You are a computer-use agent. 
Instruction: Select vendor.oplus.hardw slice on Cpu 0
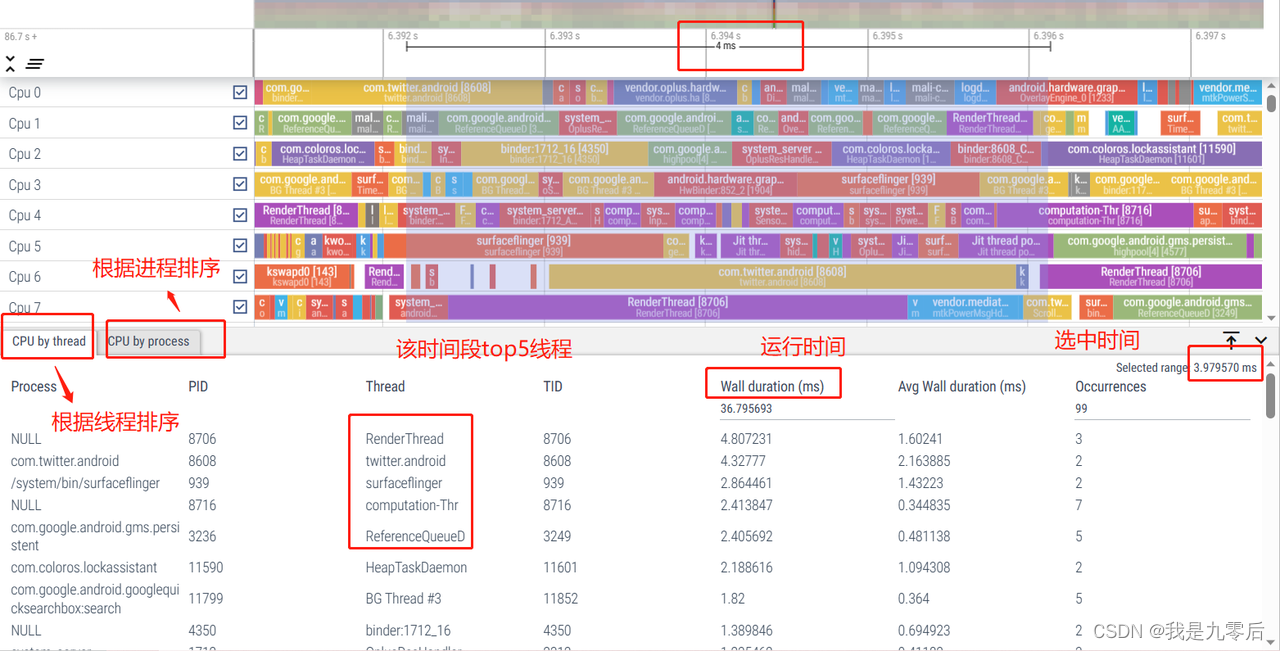tap(675, 92)
